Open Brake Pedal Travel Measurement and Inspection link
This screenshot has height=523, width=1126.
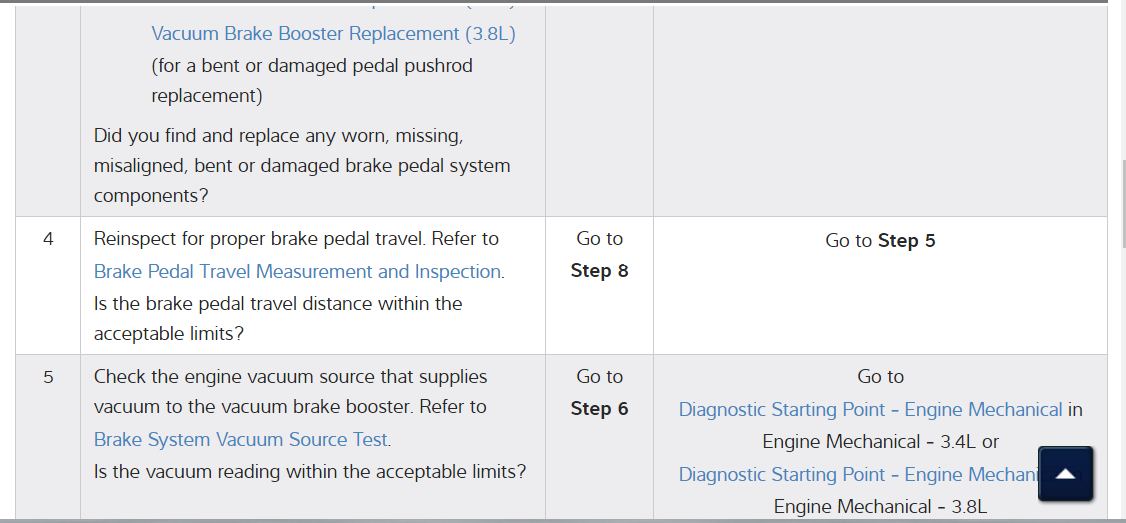298,271
